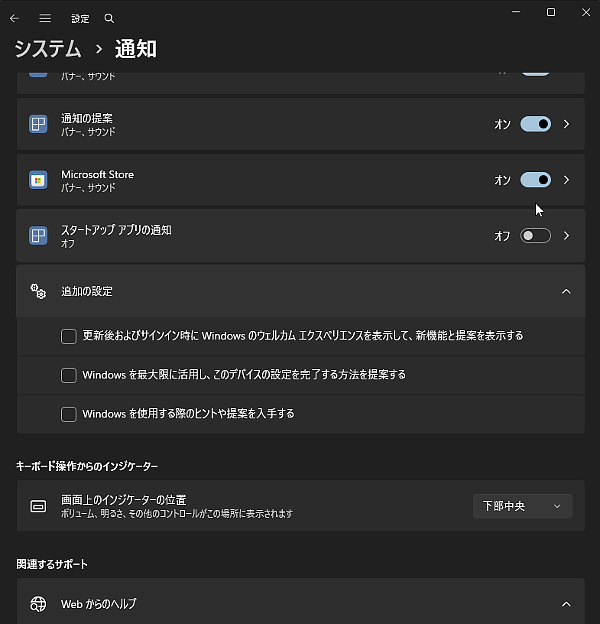Check the Windows ウェルカム エクスペリエンス checkbox

pyautogui.click(x=69, y=336)
